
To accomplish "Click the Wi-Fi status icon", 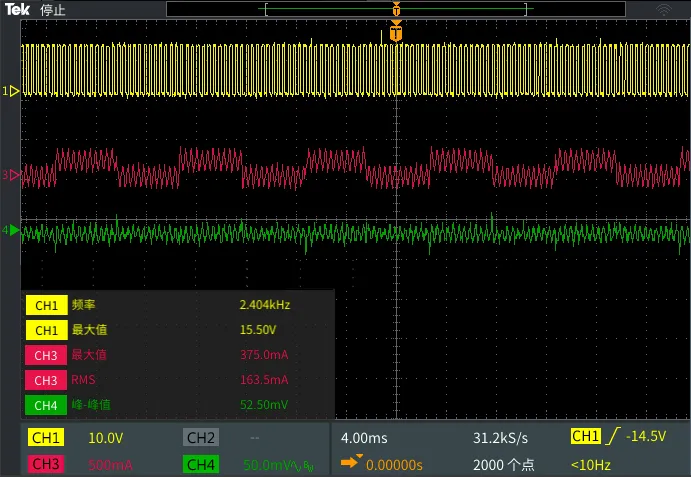I will 664,9.
